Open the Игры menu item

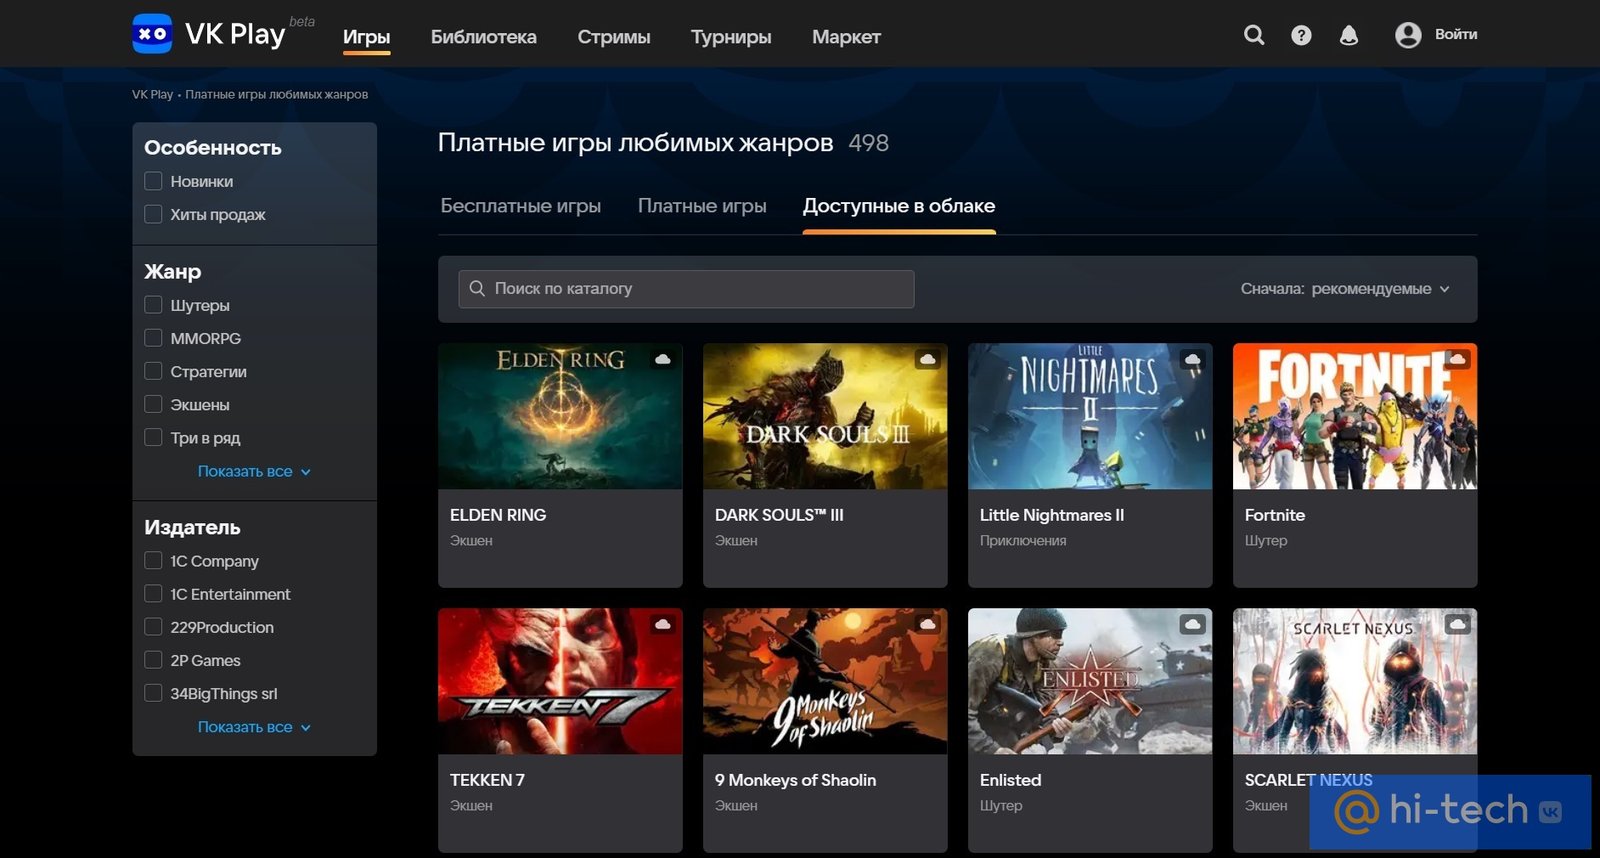[x=366, y=37]
